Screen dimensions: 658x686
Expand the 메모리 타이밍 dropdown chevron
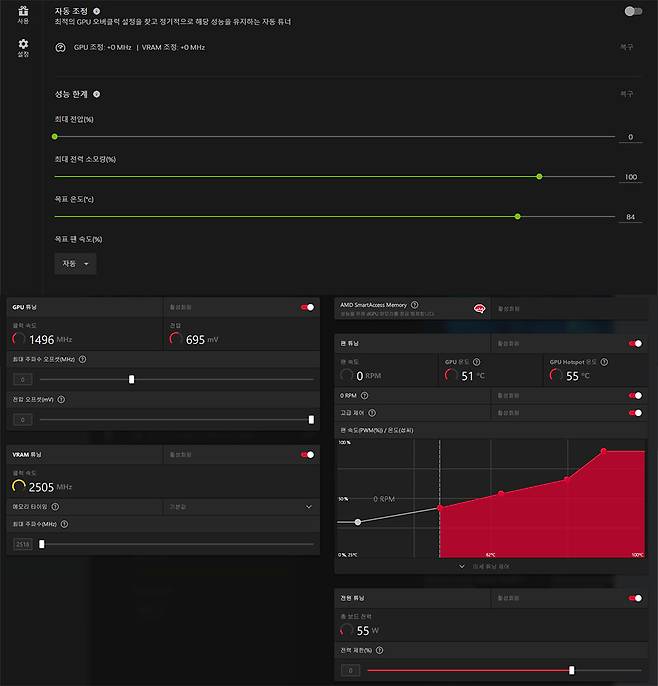pyautogui.click(x=308, y=507)
